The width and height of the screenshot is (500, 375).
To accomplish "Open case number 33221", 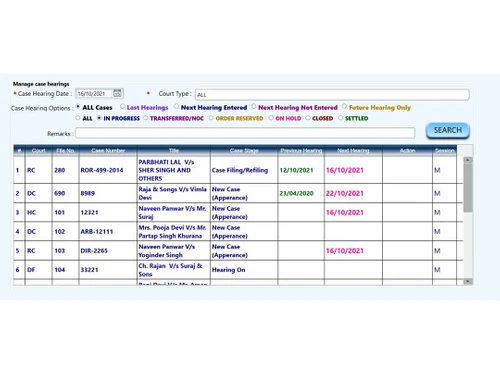I will 89,270.
